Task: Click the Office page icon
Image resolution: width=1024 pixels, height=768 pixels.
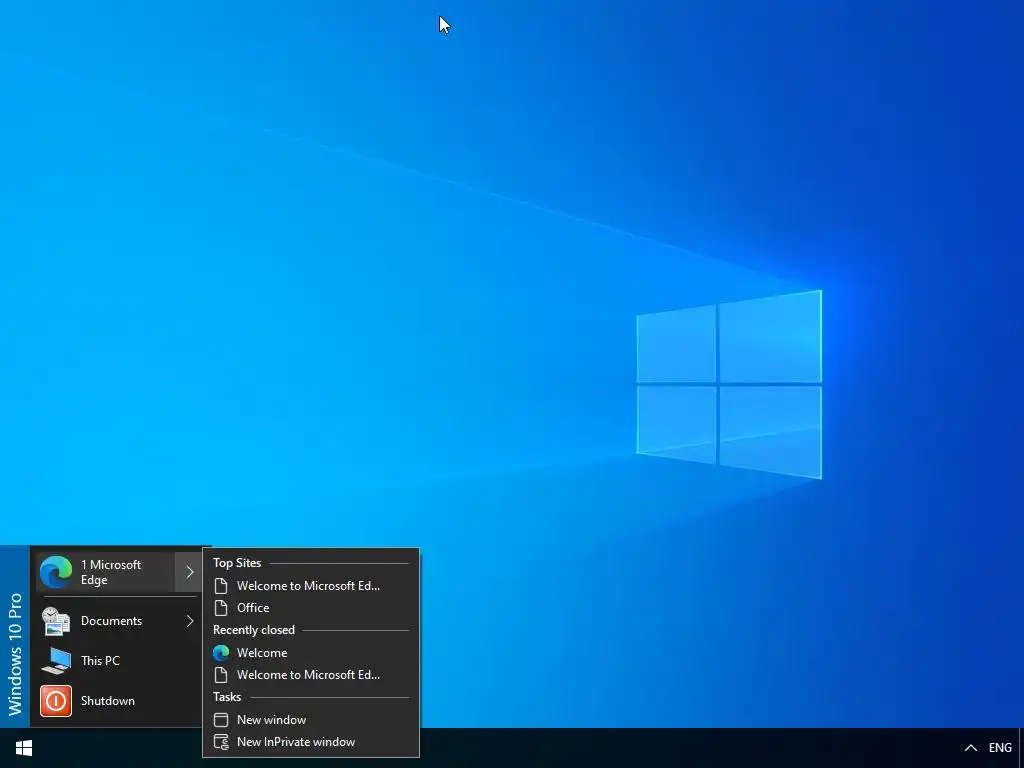Action: pyautogui.click(x=221, y=607)
